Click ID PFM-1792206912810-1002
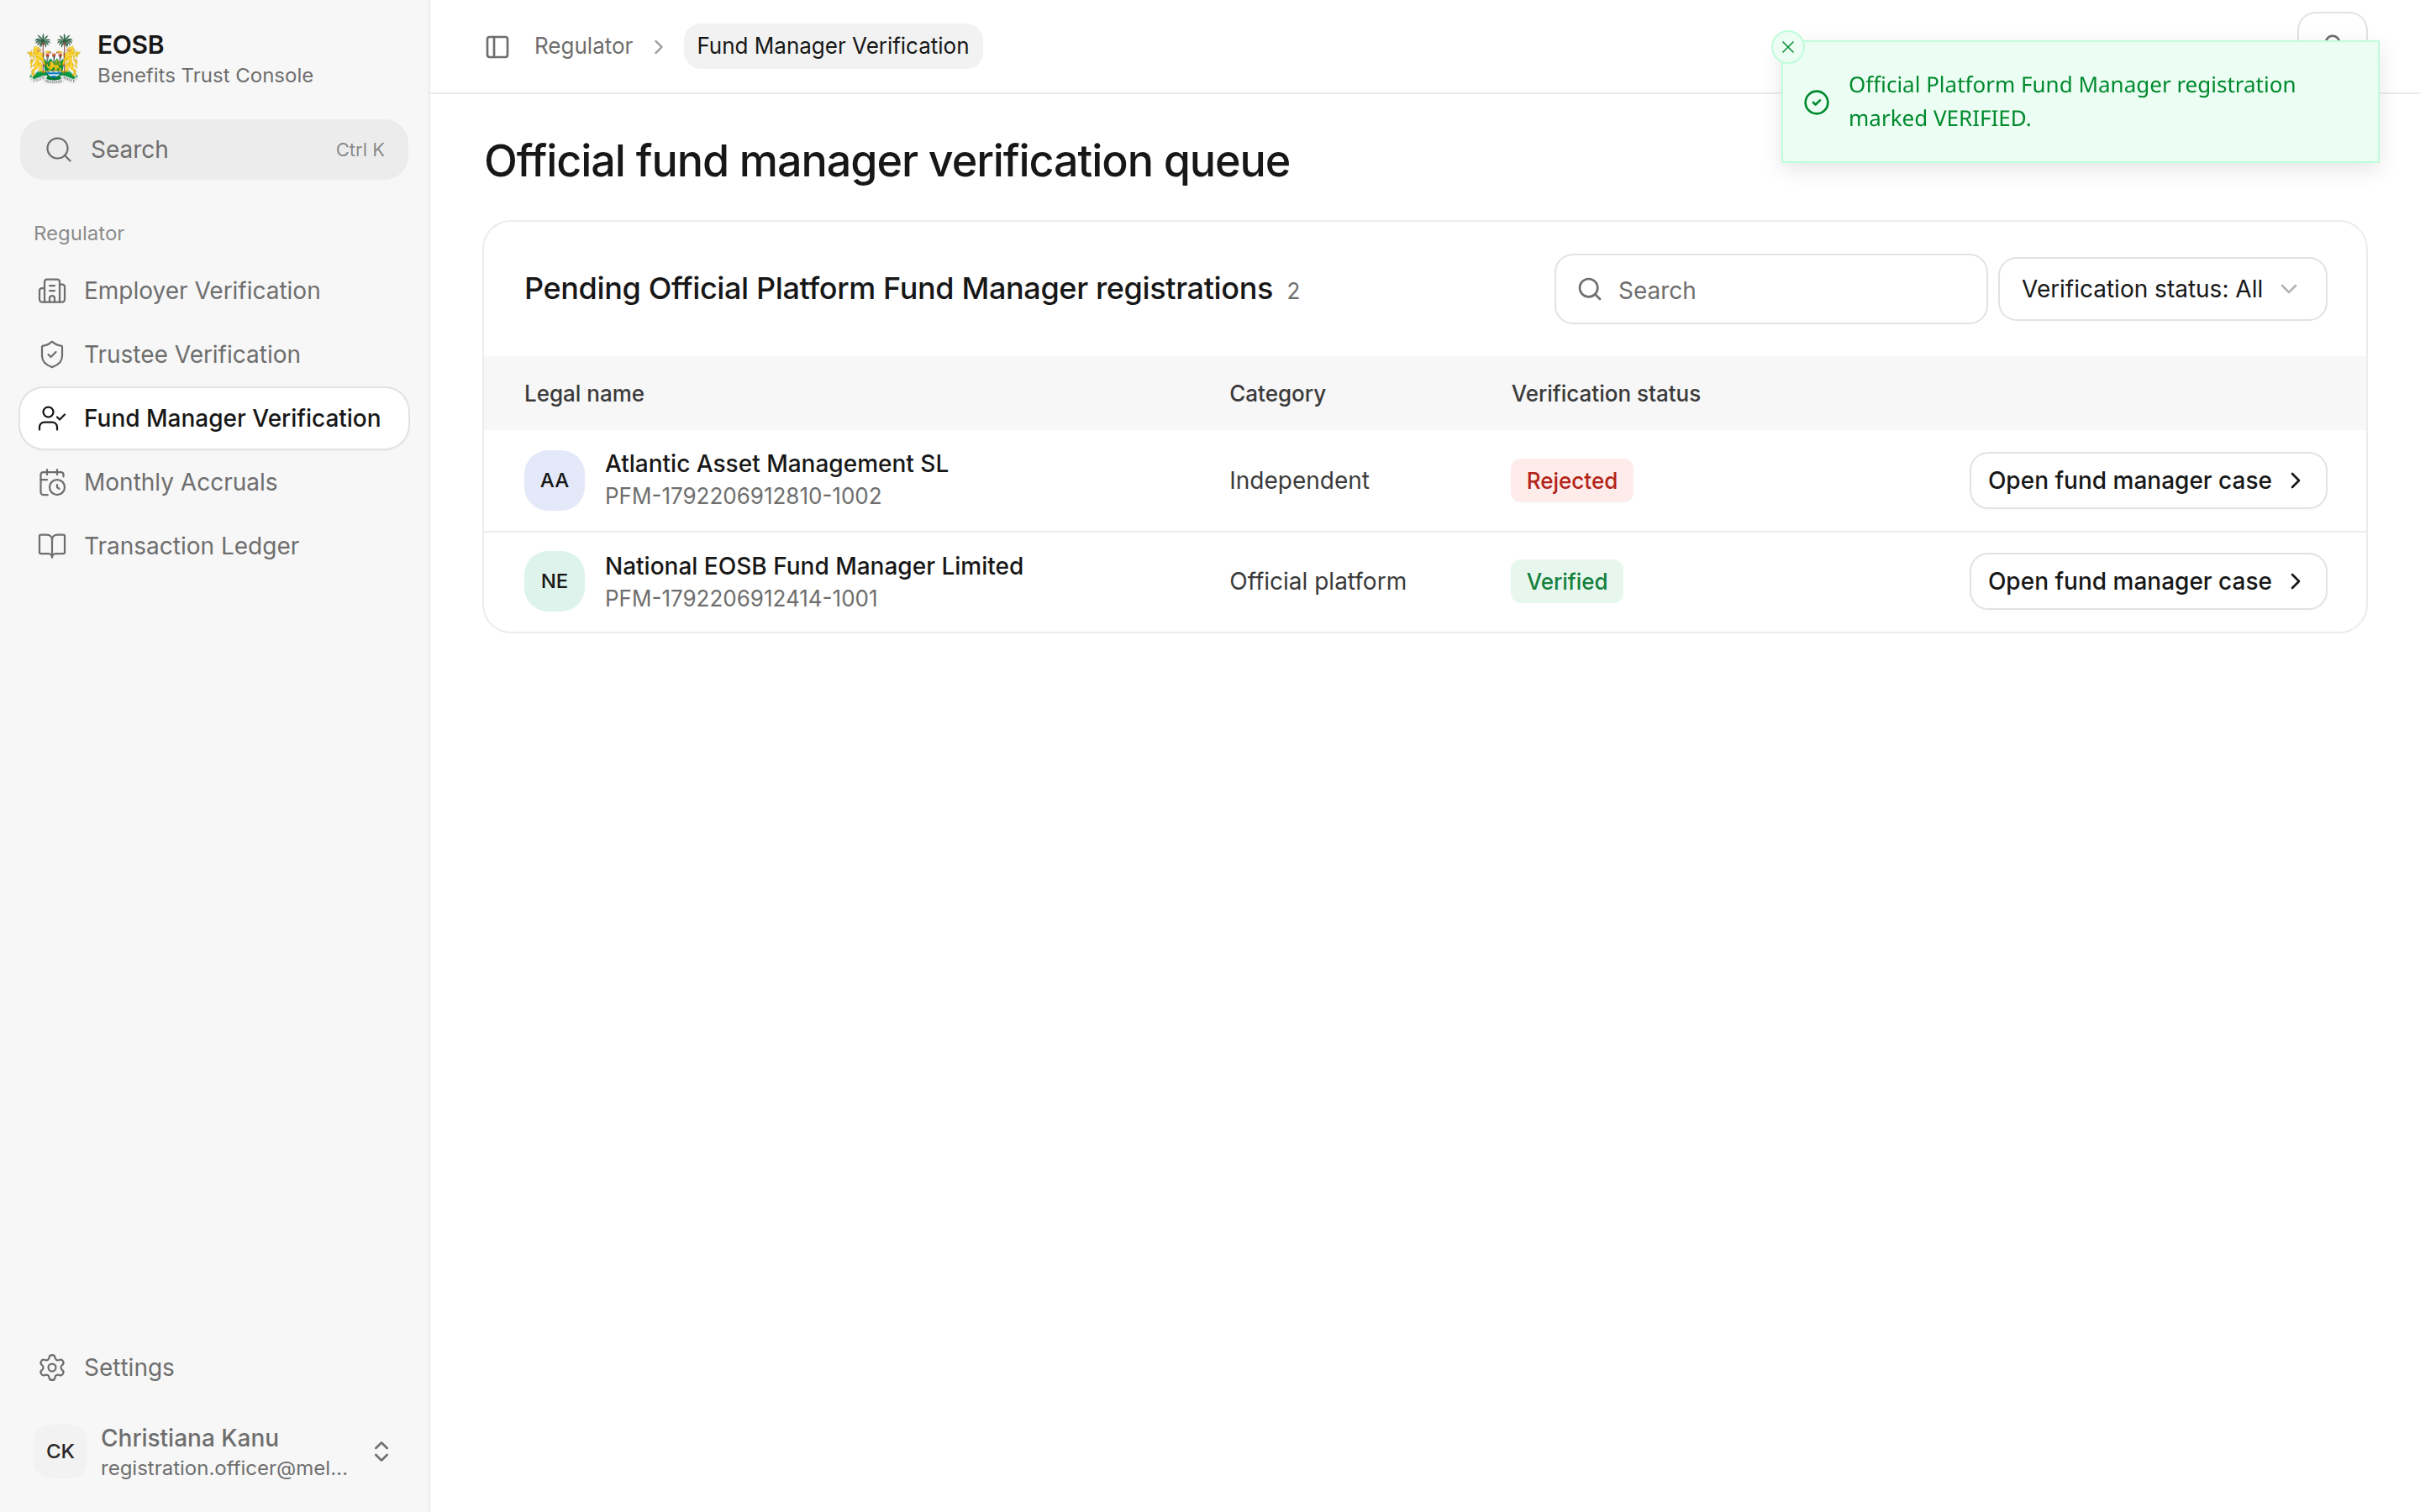Image resolution: width=2420 pixels, height=1512 pixels. [x=743, y=496]
